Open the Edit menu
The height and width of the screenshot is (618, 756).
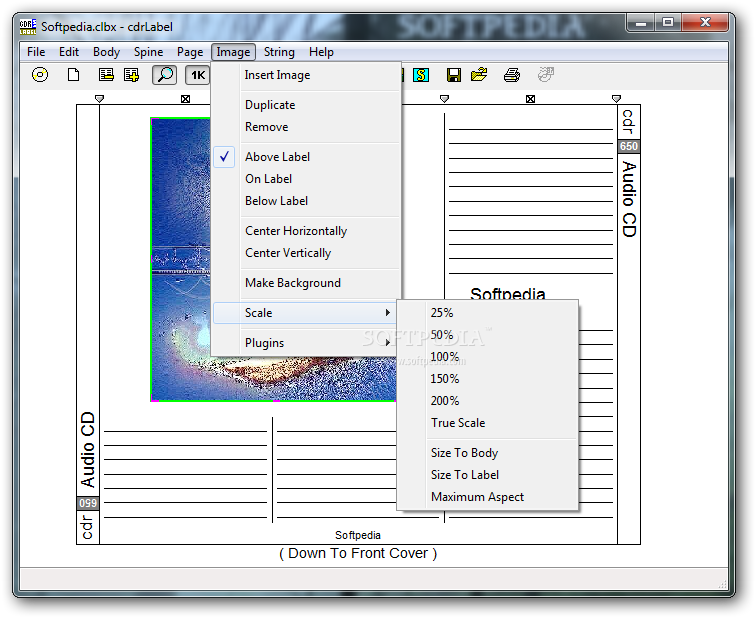click(69, 52)
